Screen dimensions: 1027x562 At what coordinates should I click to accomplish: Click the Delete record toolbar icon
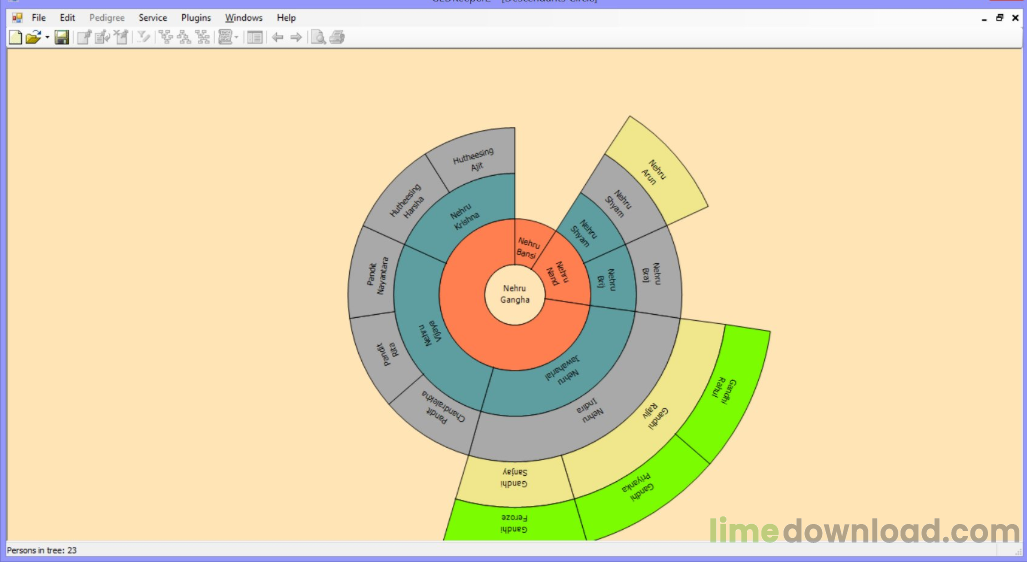coord(121,37)
